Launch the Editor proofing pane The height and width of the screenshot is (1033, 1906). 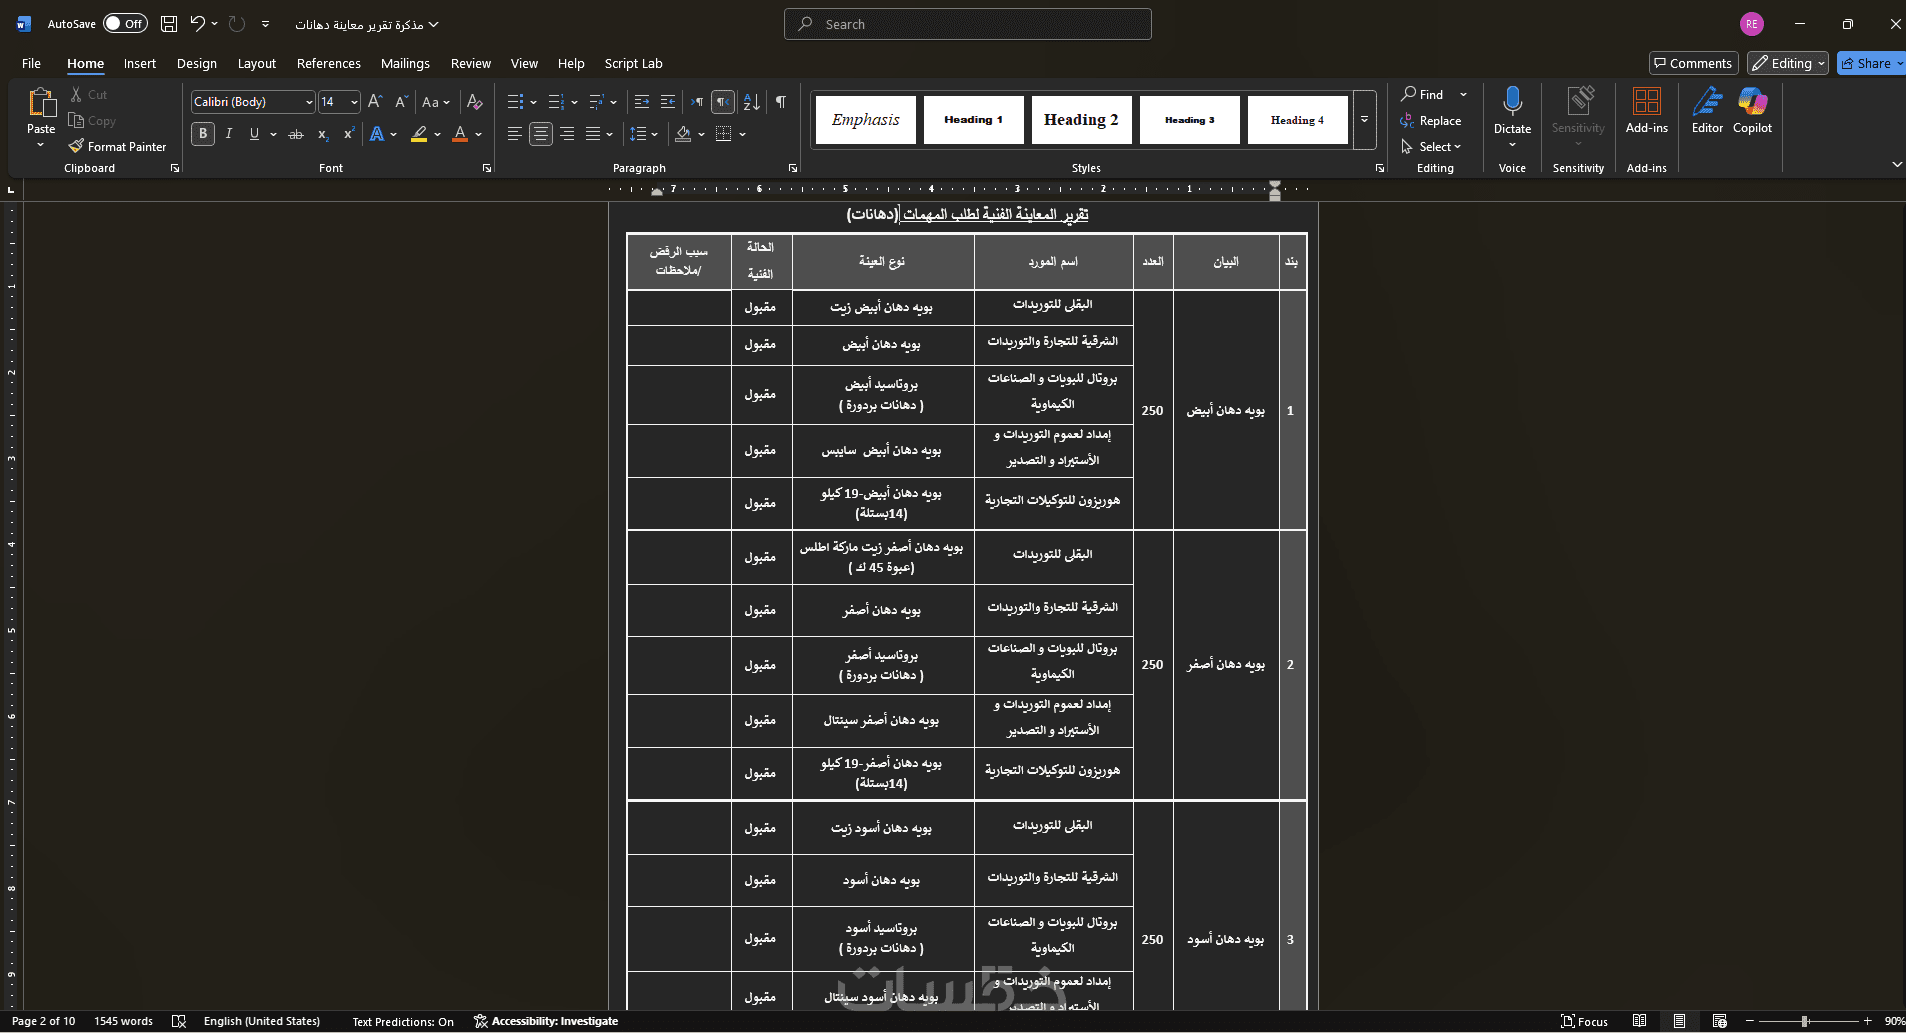point(1707,111)
